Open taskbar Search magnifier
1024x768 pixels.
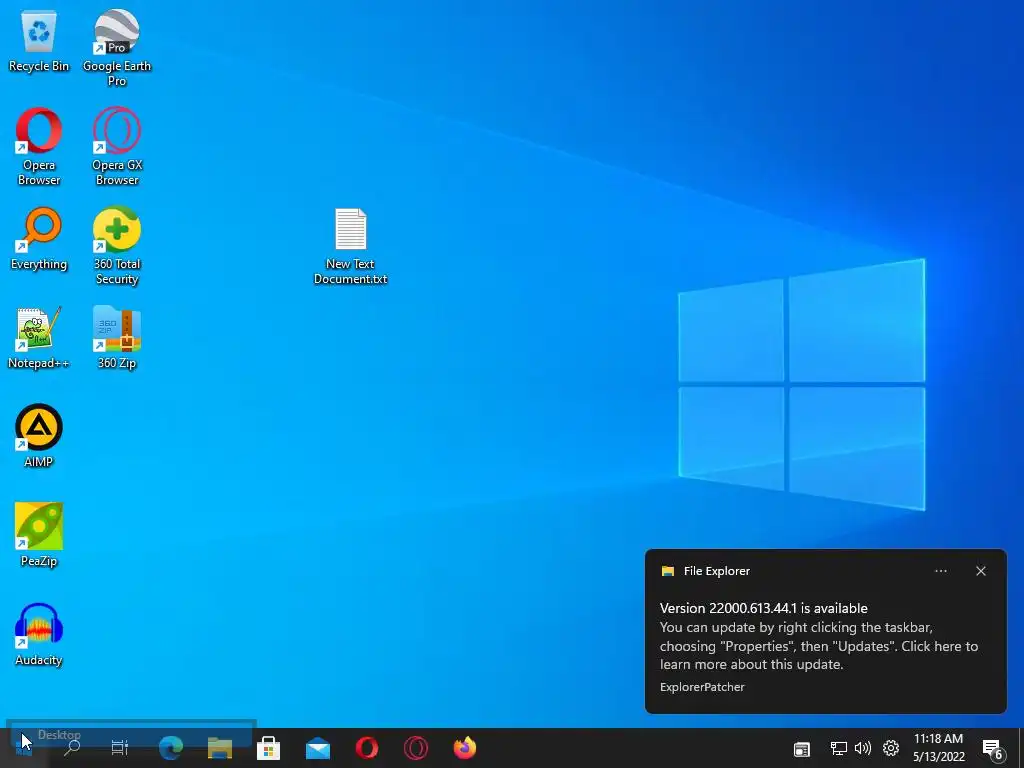(x=72, y=748)
